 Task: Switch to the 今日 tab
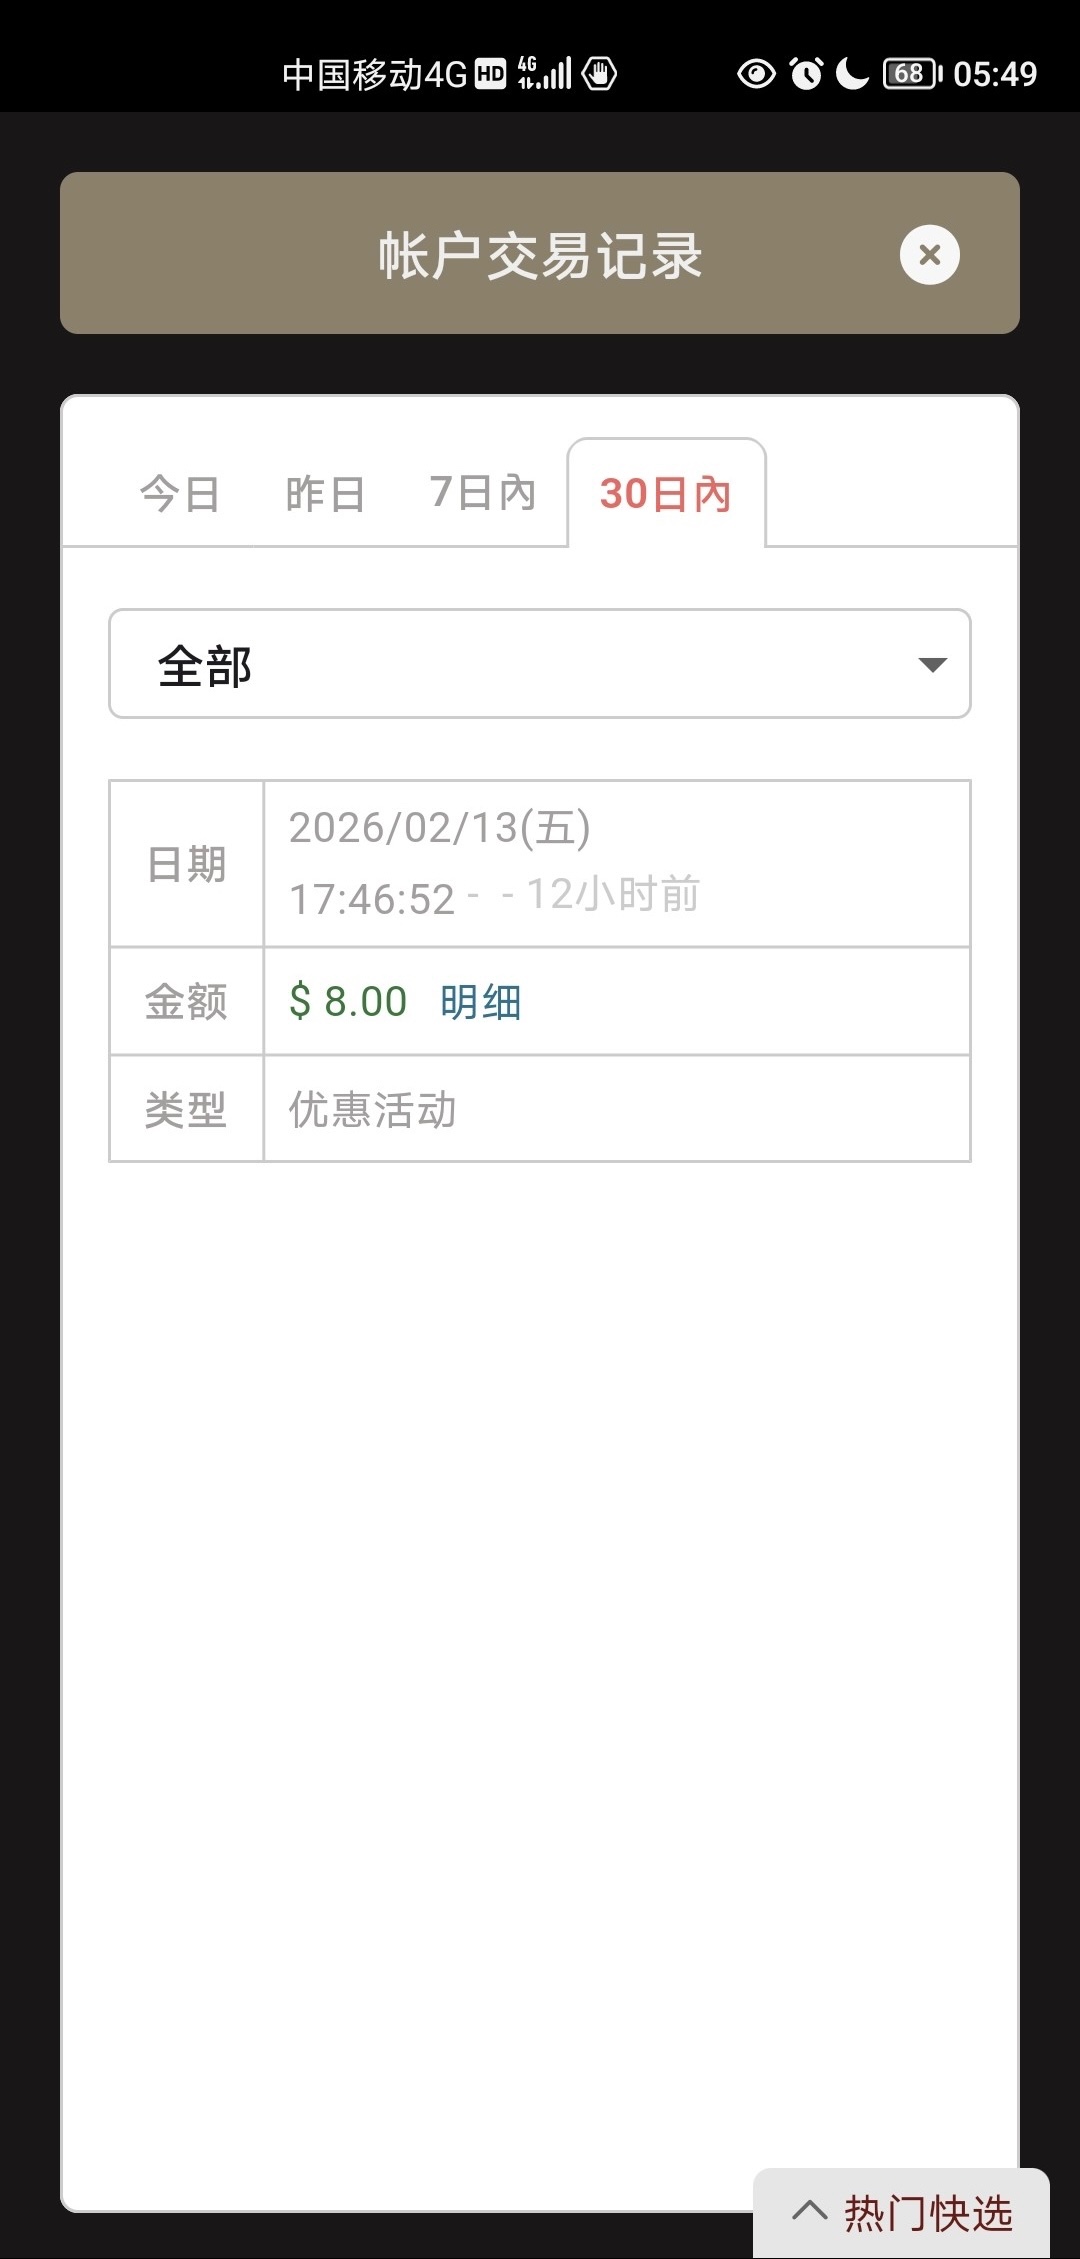tap(180, 494)
